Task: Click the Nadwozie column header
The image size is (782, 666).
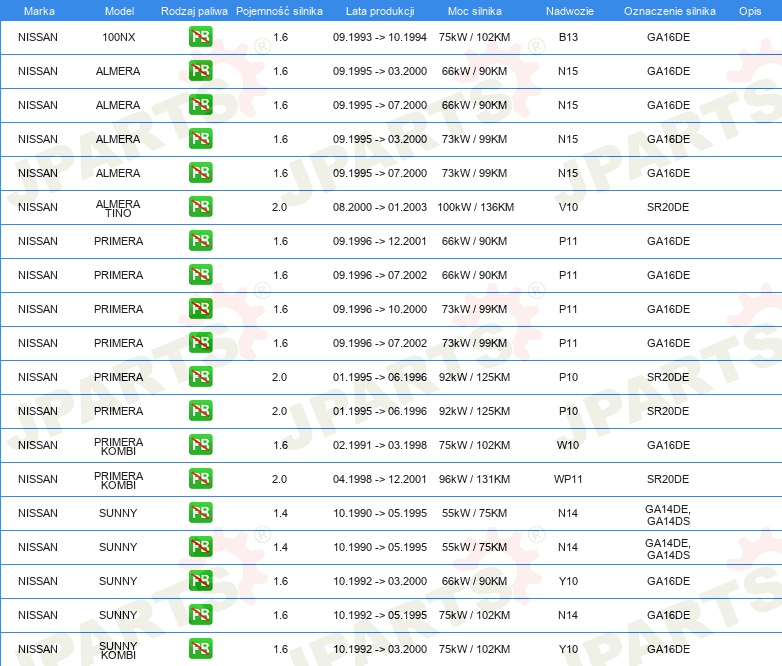Action: (x=570, y=11)
